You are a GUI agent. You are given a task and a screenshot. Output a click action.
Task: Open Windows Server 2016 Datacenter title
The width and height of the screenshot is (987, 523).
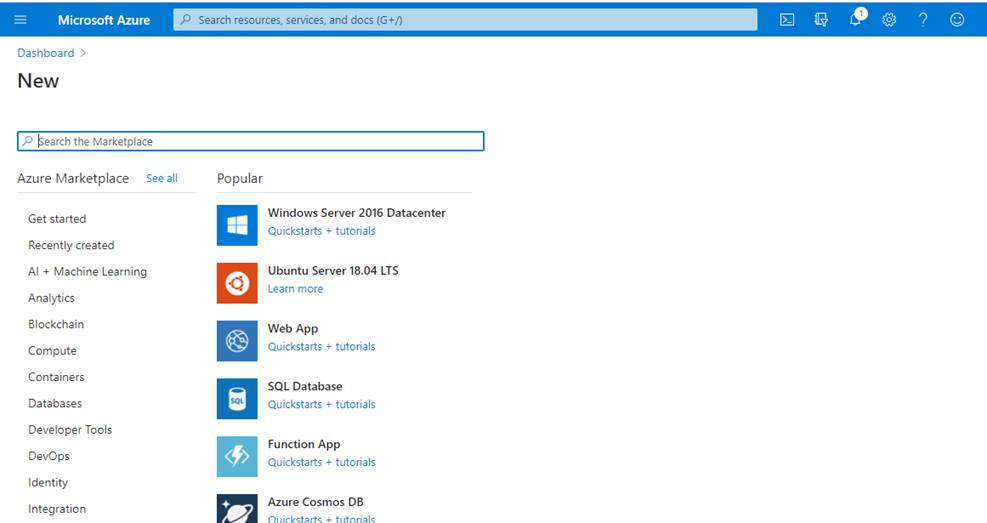[x=356, y=213]
